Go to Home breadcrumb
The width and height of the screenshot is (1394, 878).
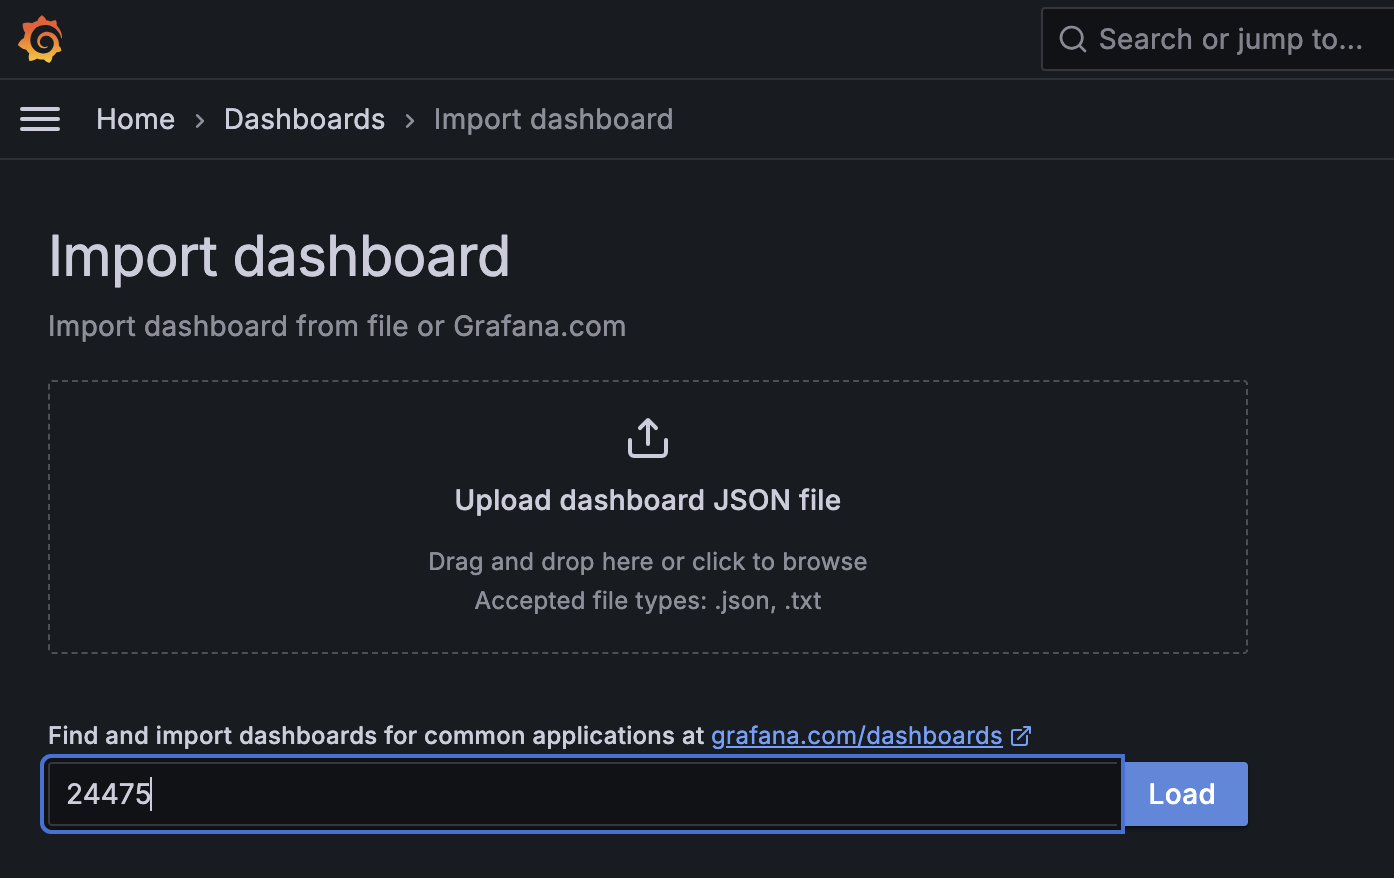click(x=135, y=119)
